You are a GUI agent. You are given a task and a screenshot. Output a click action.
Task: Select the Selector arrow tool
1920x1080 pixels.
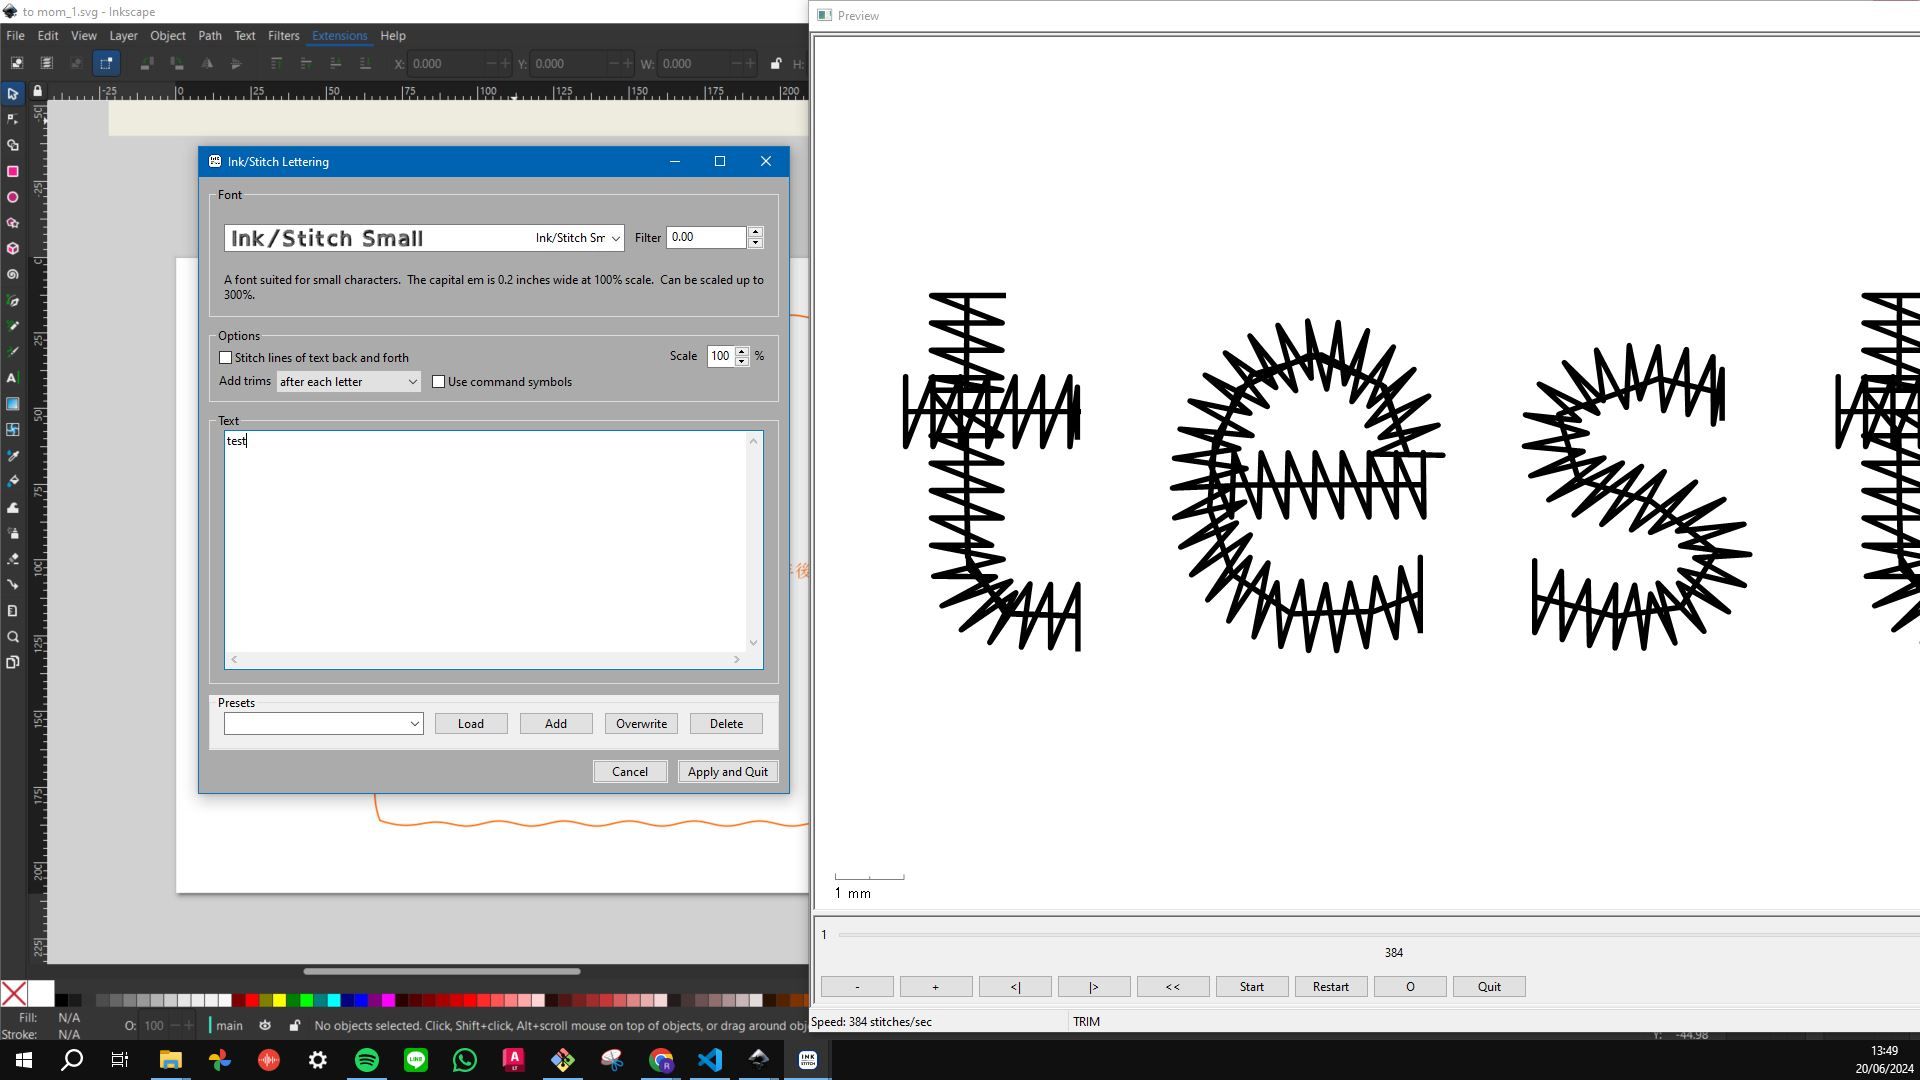coord(13,94)
